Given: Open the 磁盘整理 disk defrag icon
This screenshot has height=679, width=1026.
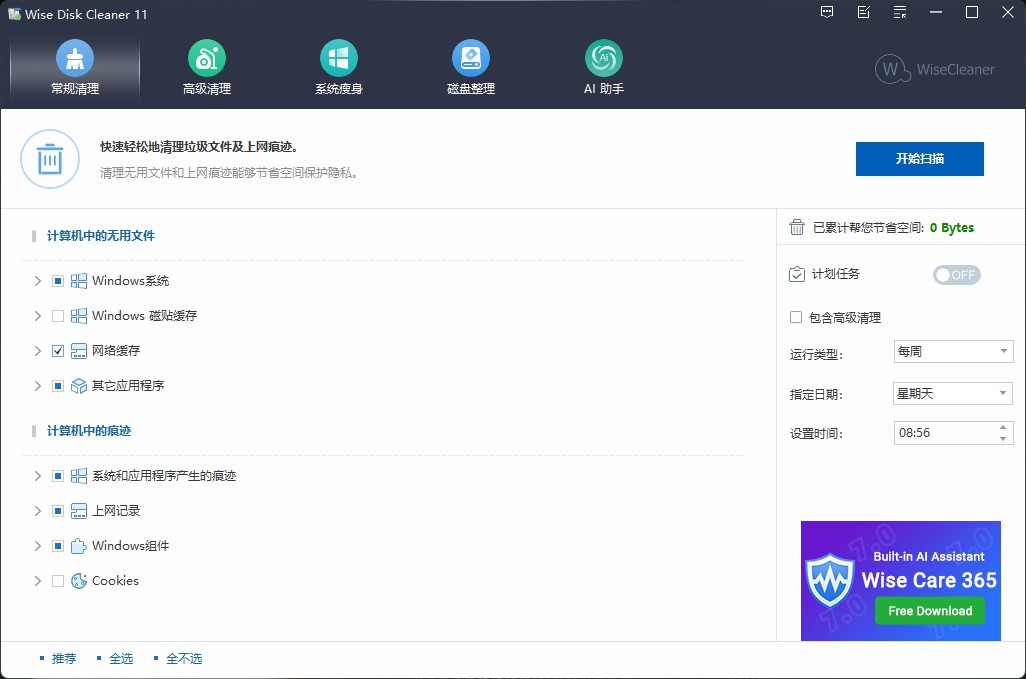Looking at the screenshot, I should click(x=471, y=58).
